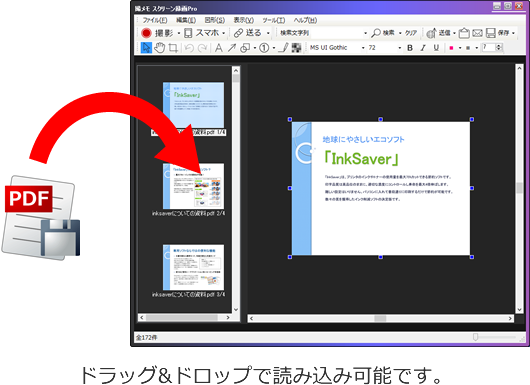
Task: Choose the text A tool
Action: pos(219,48)
